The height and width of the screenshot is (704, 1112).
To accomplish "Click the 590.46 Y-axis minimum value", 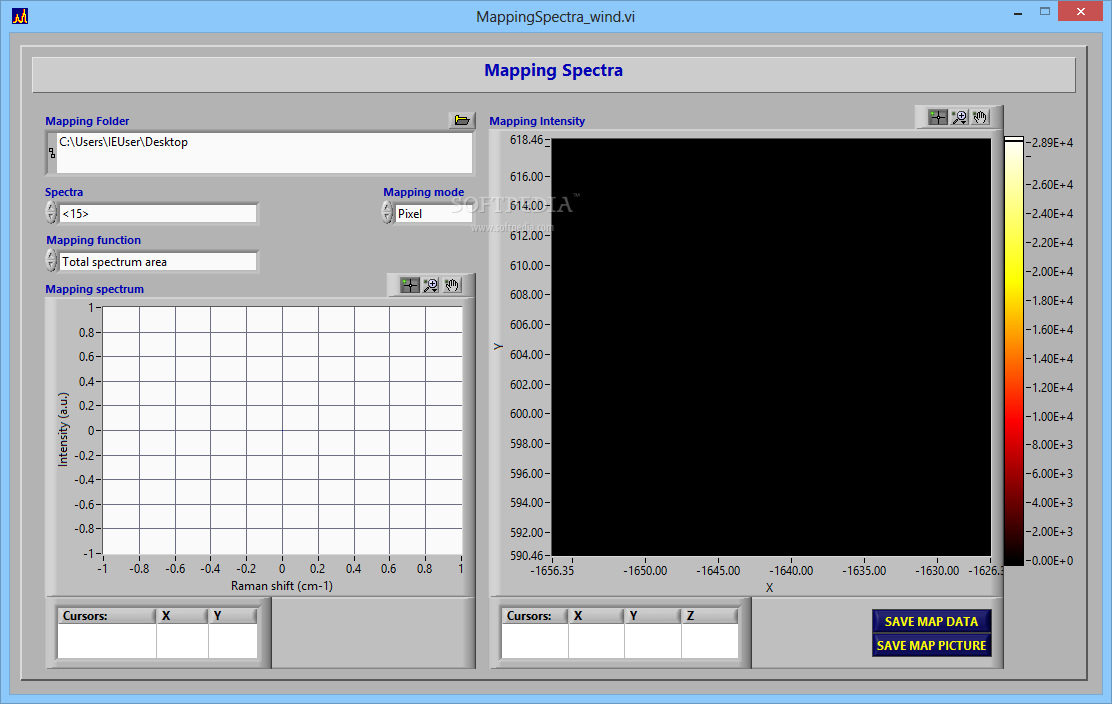I will tap(526, 555).
